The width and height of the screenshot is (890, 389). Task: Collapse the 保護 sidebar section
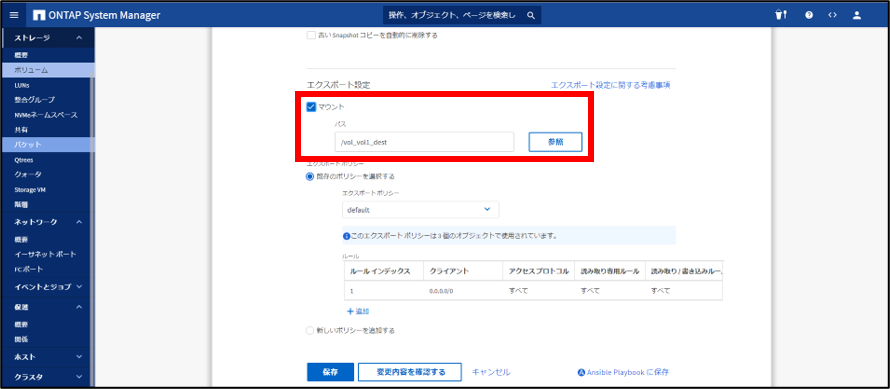click(x=79, y=307)
